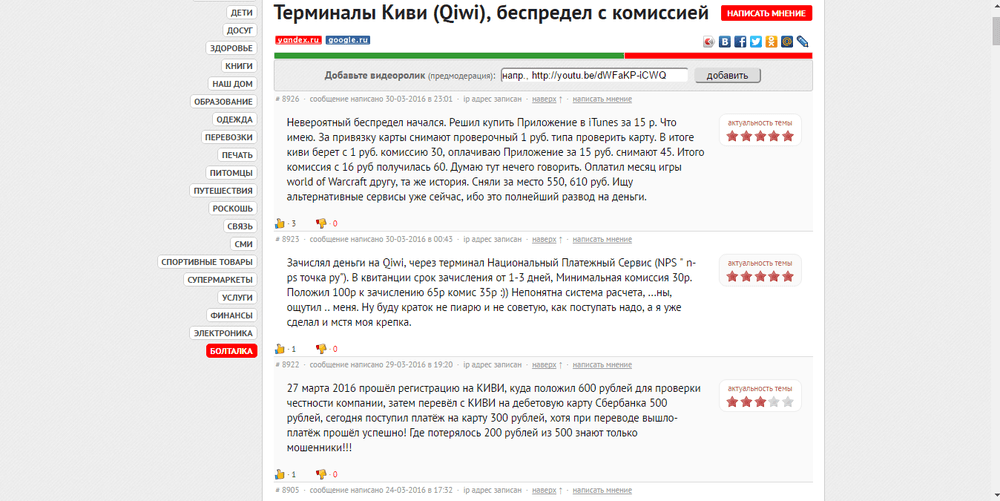
Task: Thumbs down review #8923 about NPS terminal
Action: [321, 349]
